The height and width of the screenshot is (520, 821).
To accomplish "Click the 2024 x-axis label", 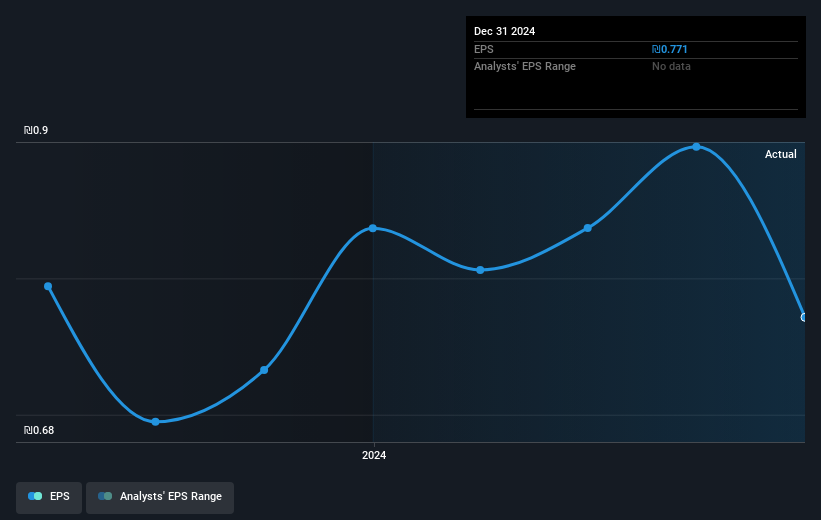I will 374,455.
